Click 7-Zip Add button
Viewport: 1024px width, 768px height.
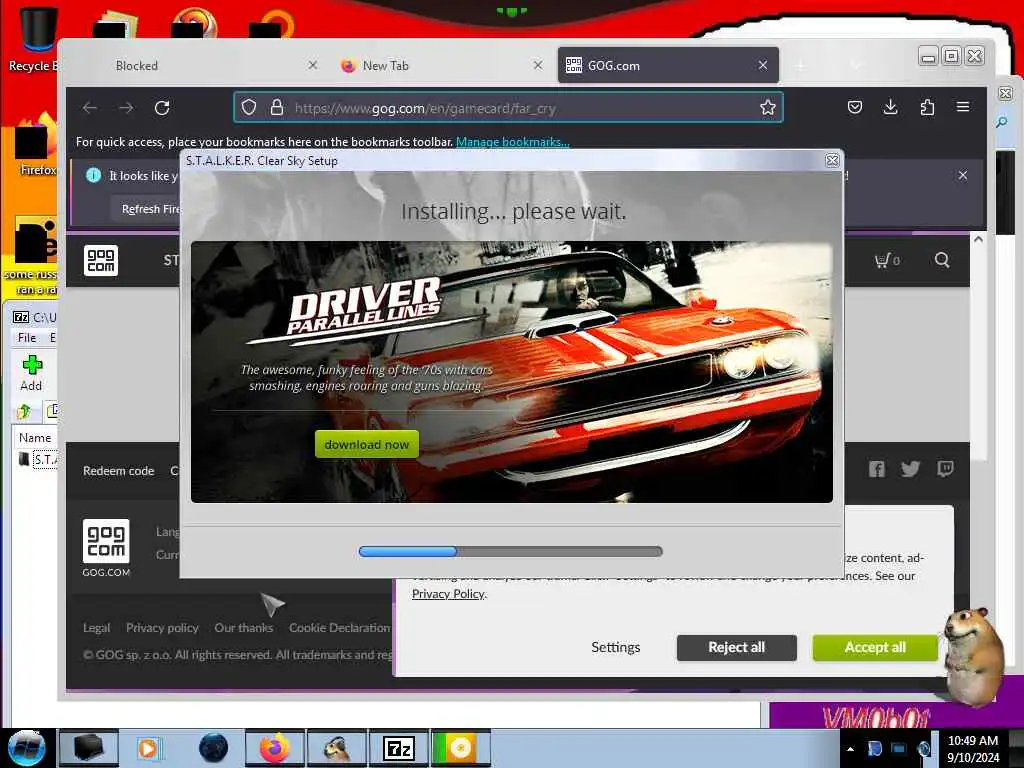point(31,374)
